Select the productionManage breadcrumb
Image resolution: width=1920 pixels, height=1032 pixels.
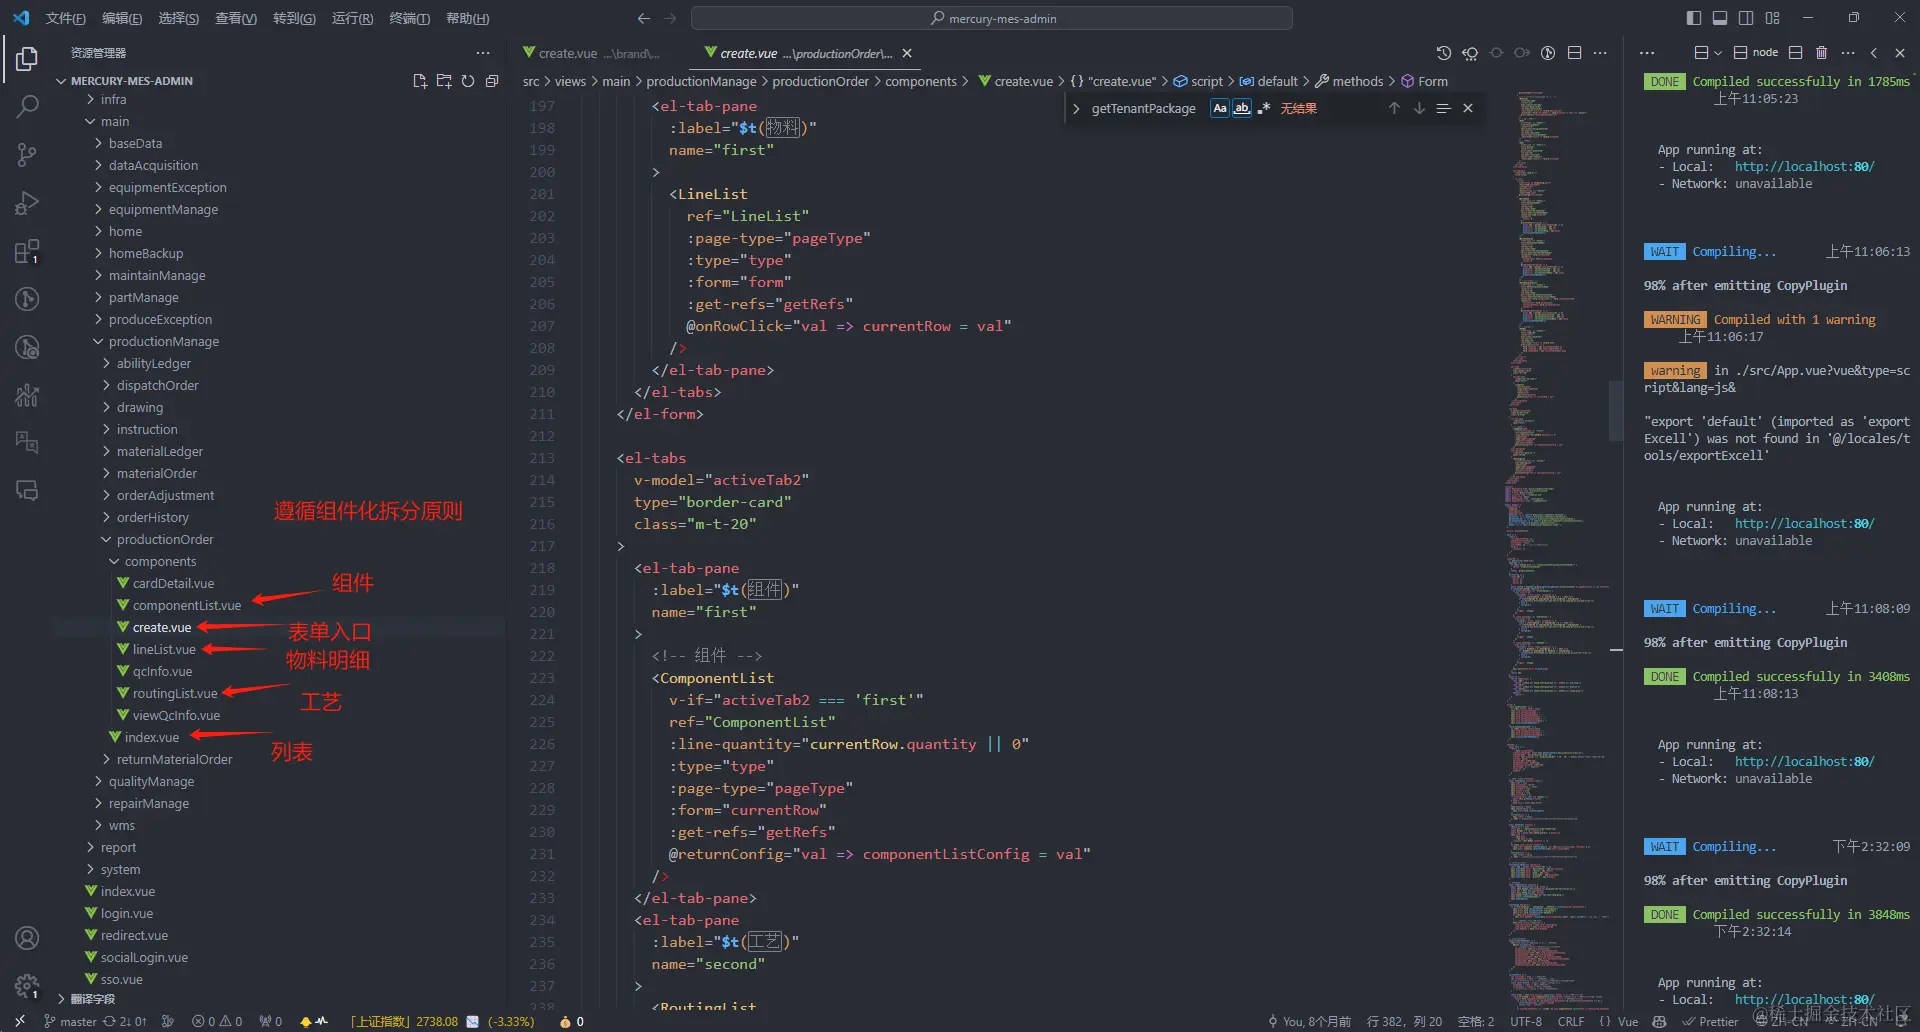tap(701, 81)
